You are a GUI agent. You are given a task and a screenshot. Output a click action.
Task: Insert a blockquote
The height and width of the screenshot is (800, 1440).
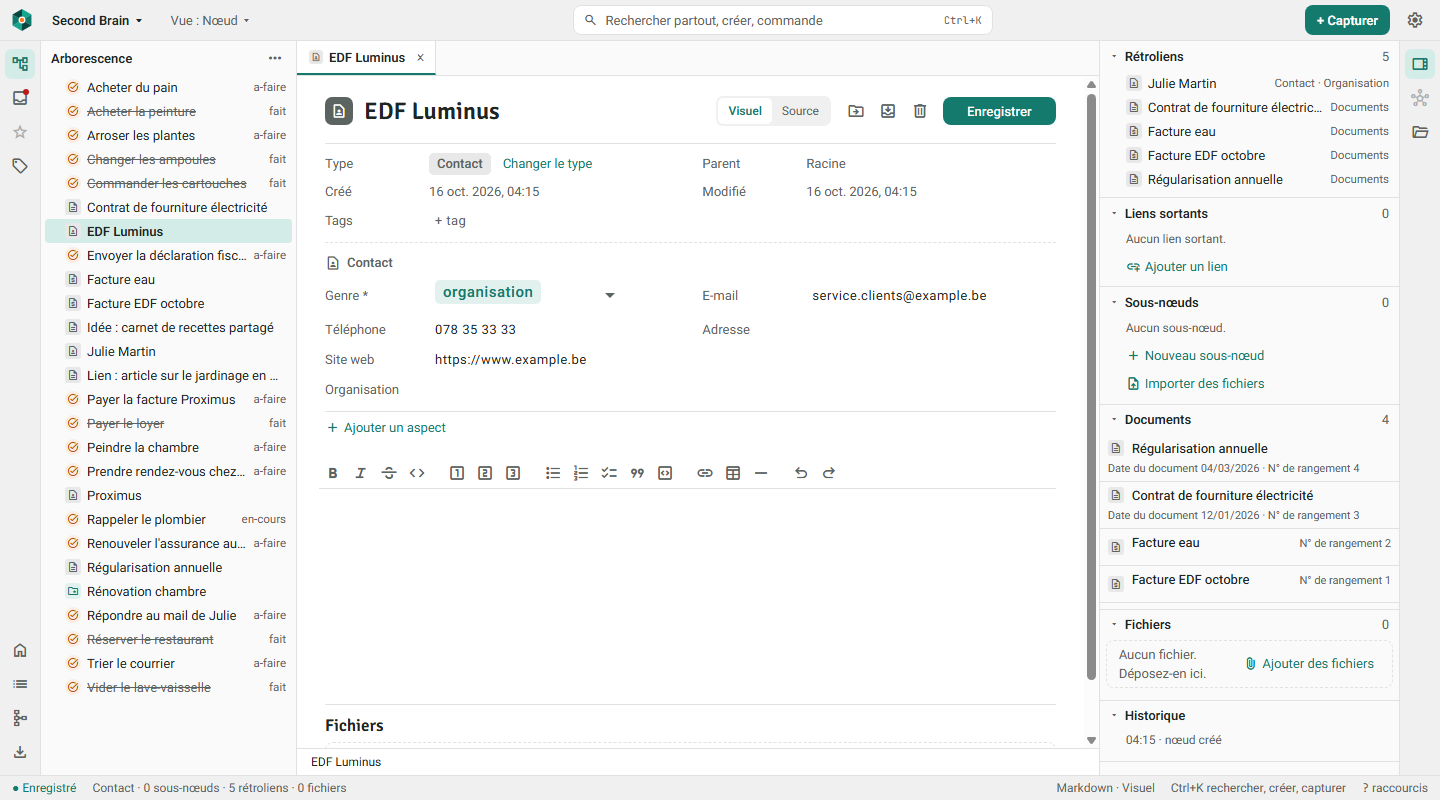pos(637,473)
